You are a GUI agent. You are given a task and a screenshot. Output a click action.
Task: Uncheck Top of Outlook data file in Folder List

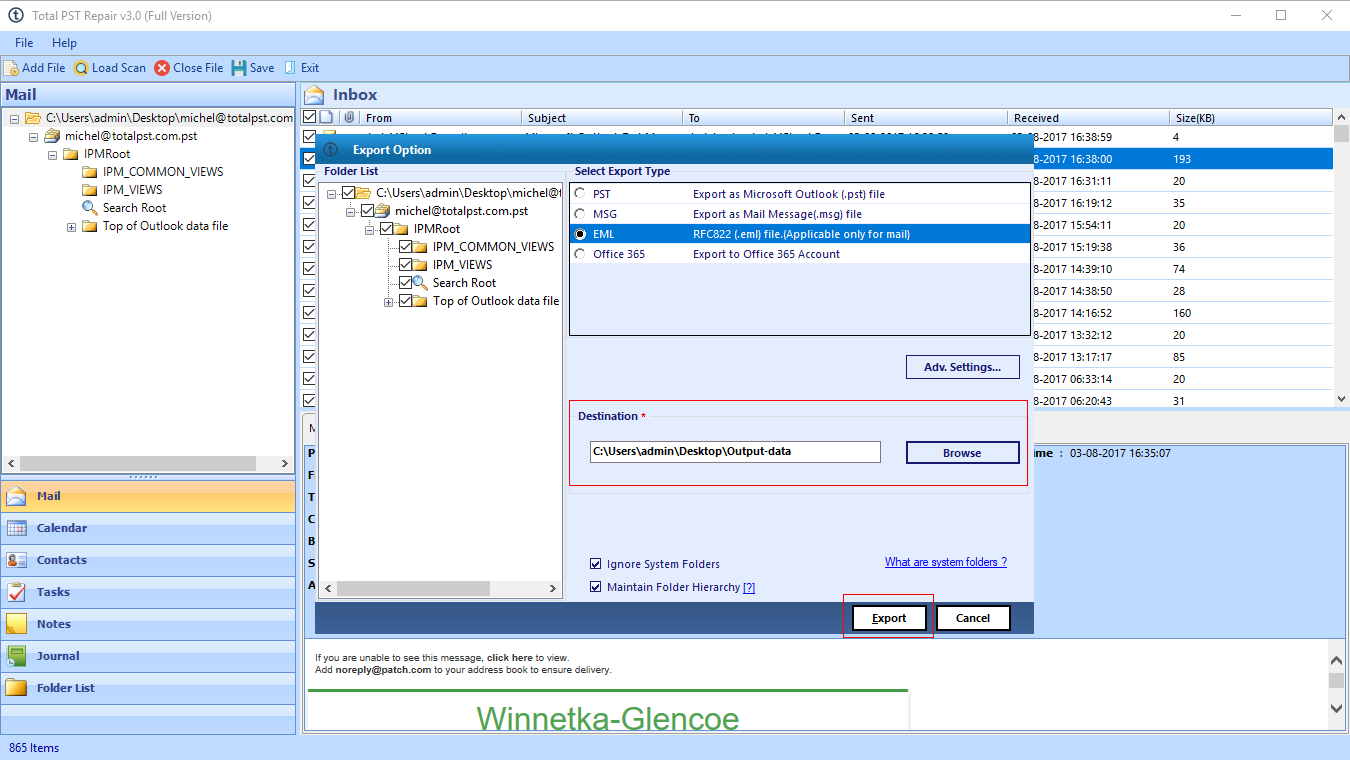pos(405,301)
